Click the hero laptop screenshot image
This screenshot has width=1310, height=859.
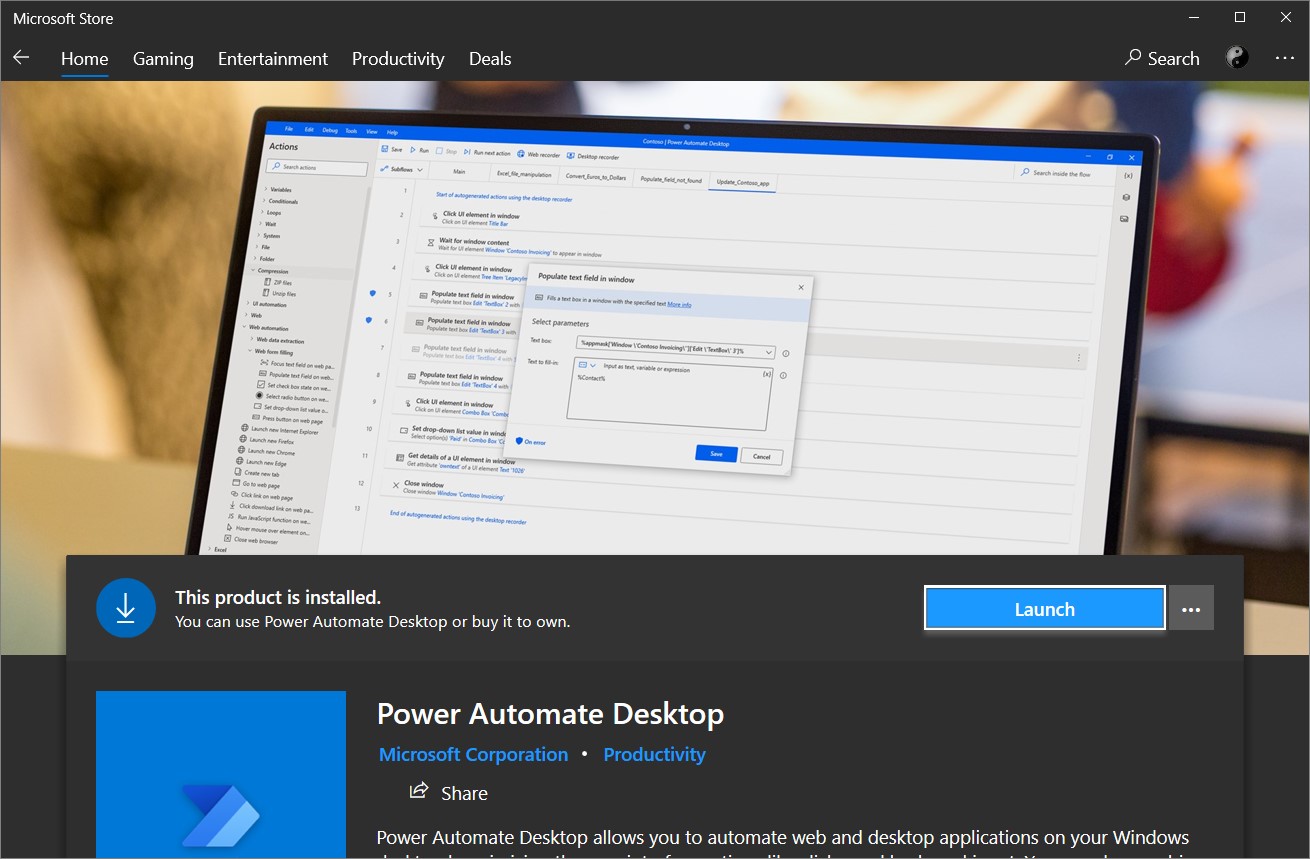coord(654,320)
